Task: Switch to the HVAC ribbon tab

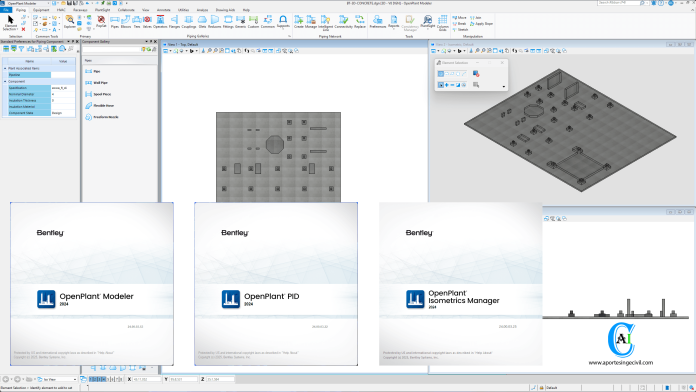Action: pyautogui.click(x=61, y=10)
